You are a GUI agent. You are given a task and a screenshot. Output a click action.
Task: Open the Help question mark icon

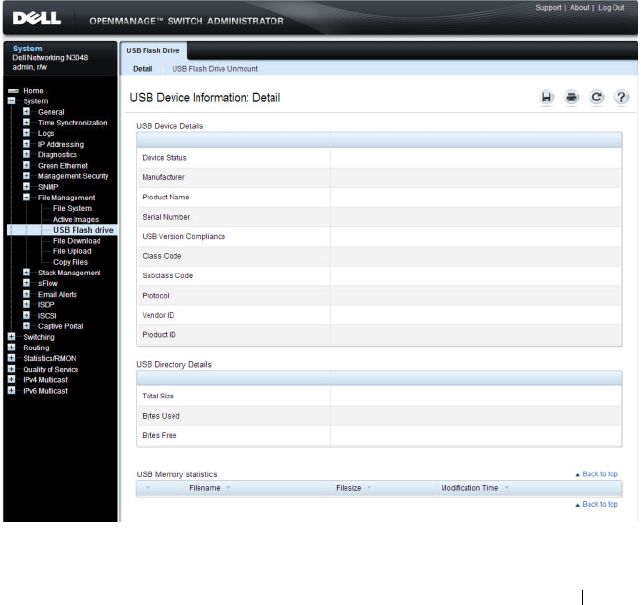(x=621, y=97)
